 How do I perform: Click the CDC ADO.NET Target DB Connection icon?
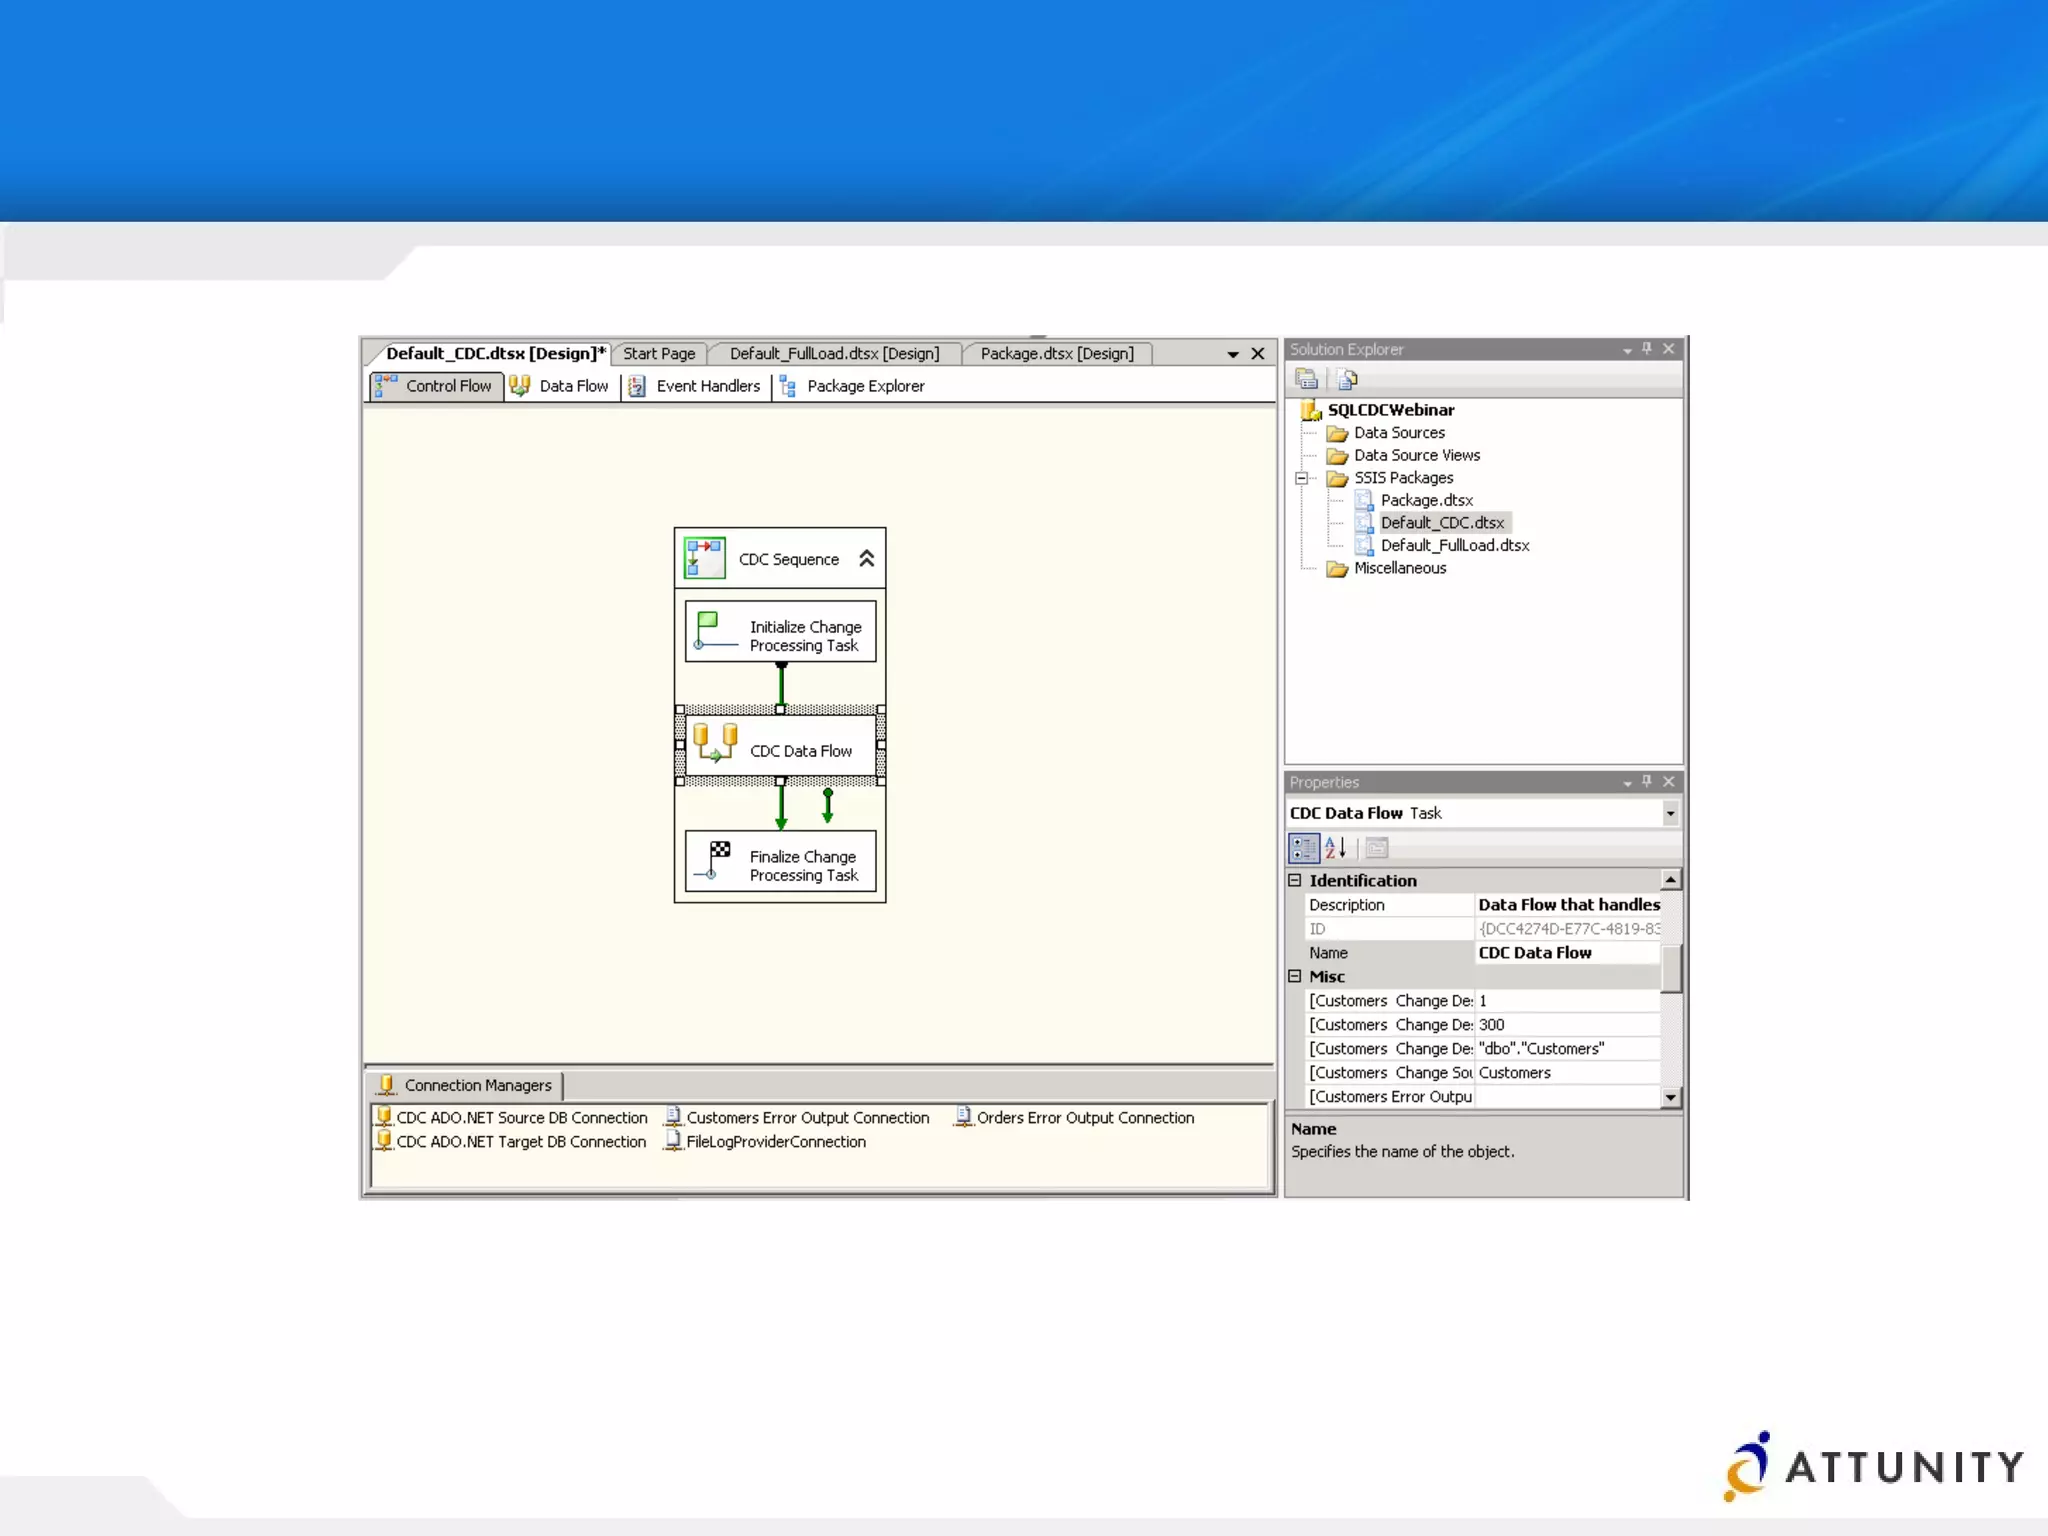[384, 1140]
